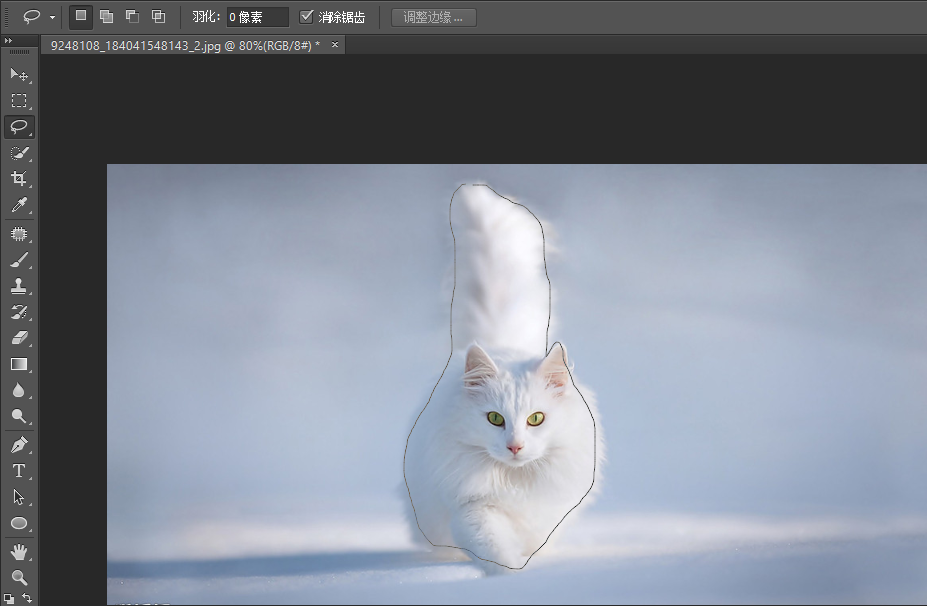927x606 pixels.
Task: Toggle the 消除锯齿 anti-alias checkbox
Action: (x=306, y=17)
